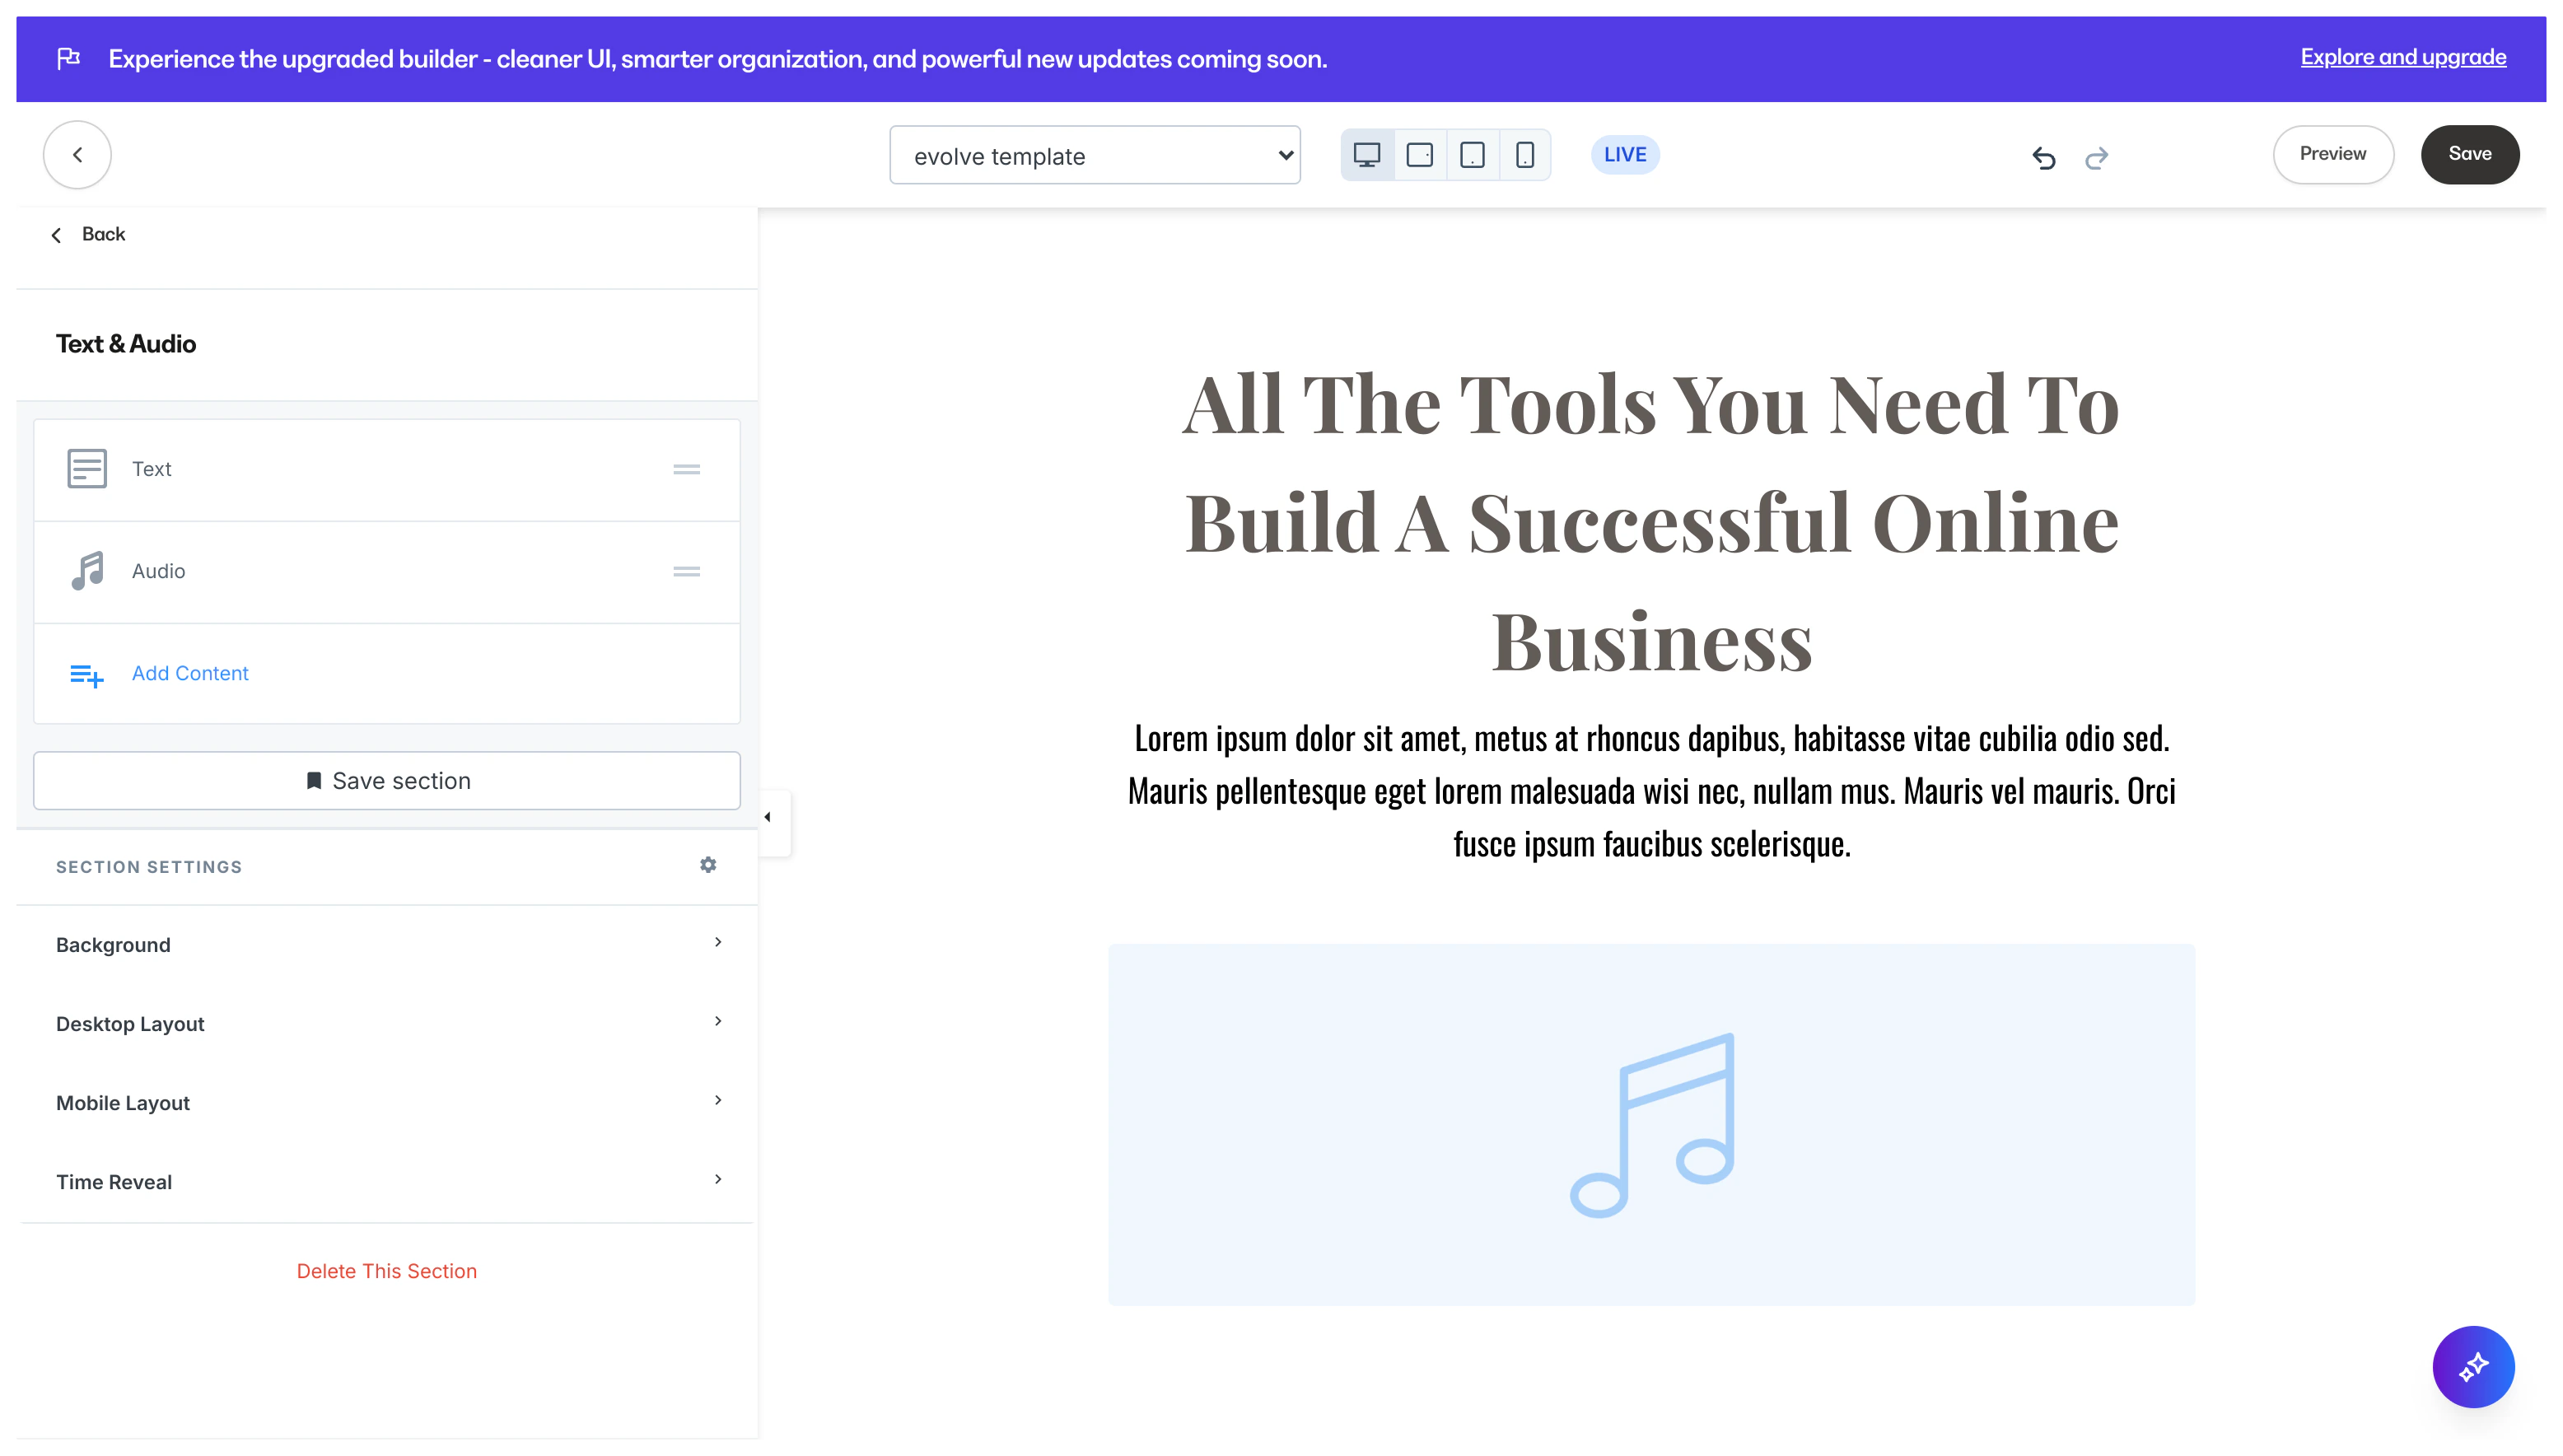Open the section settings gear icon

[708, 865]
